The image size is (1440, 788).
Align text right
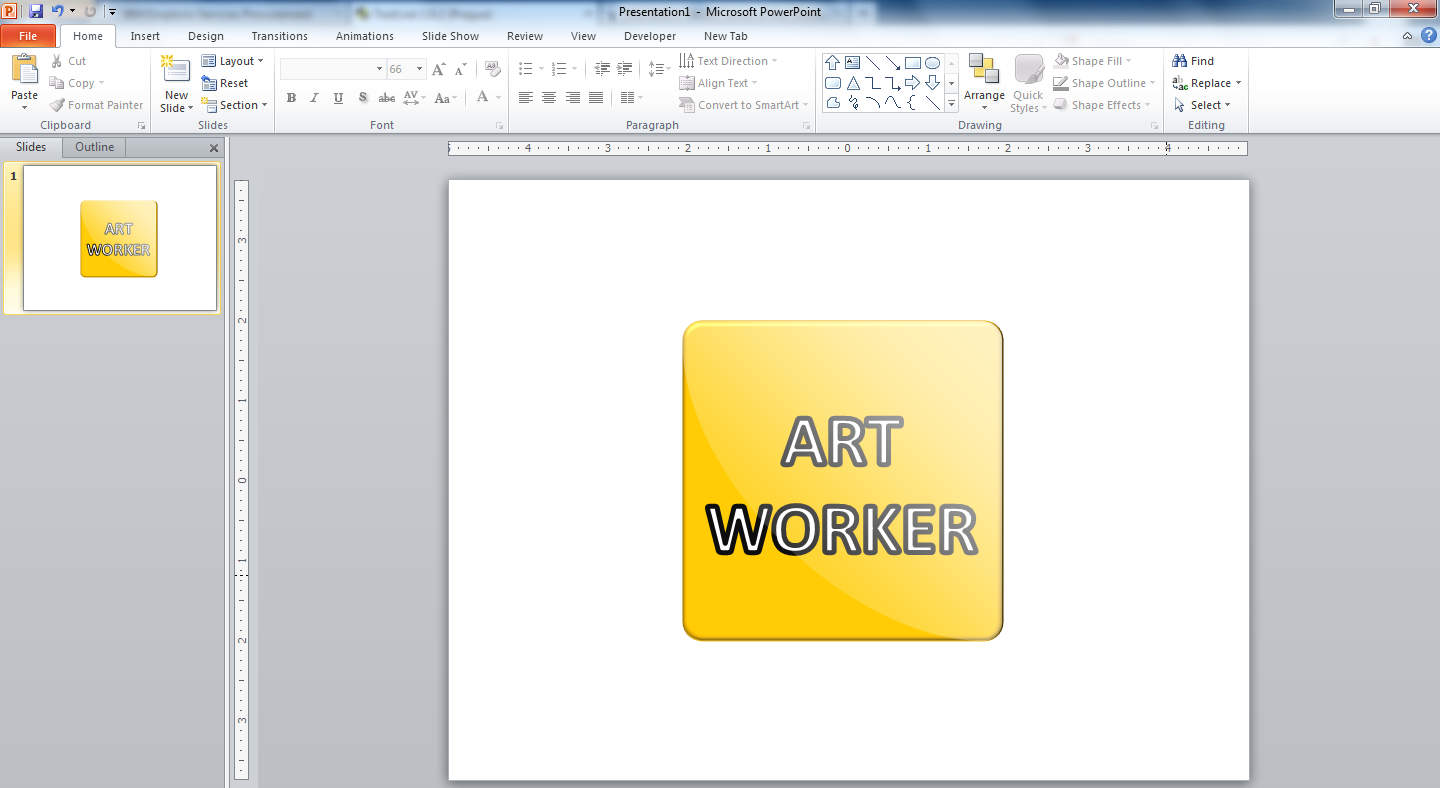pyautogui.click(x=573, y=97)
